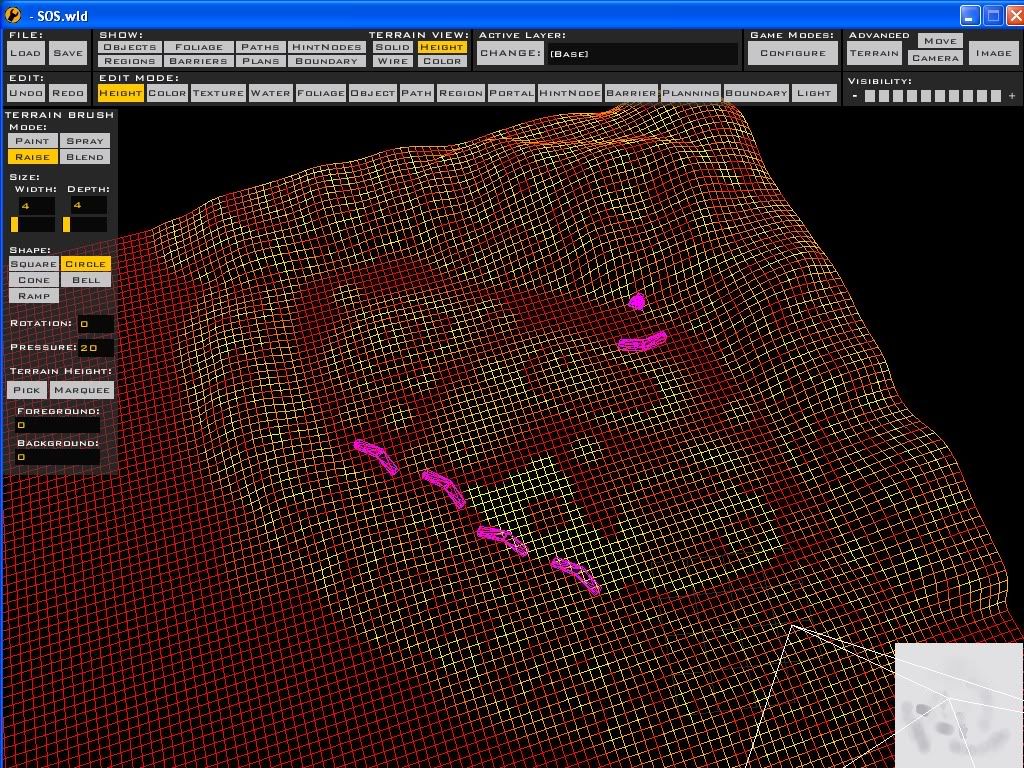Select Raise brush mode
Screen dimensions: 1024x768
[33, 157]
